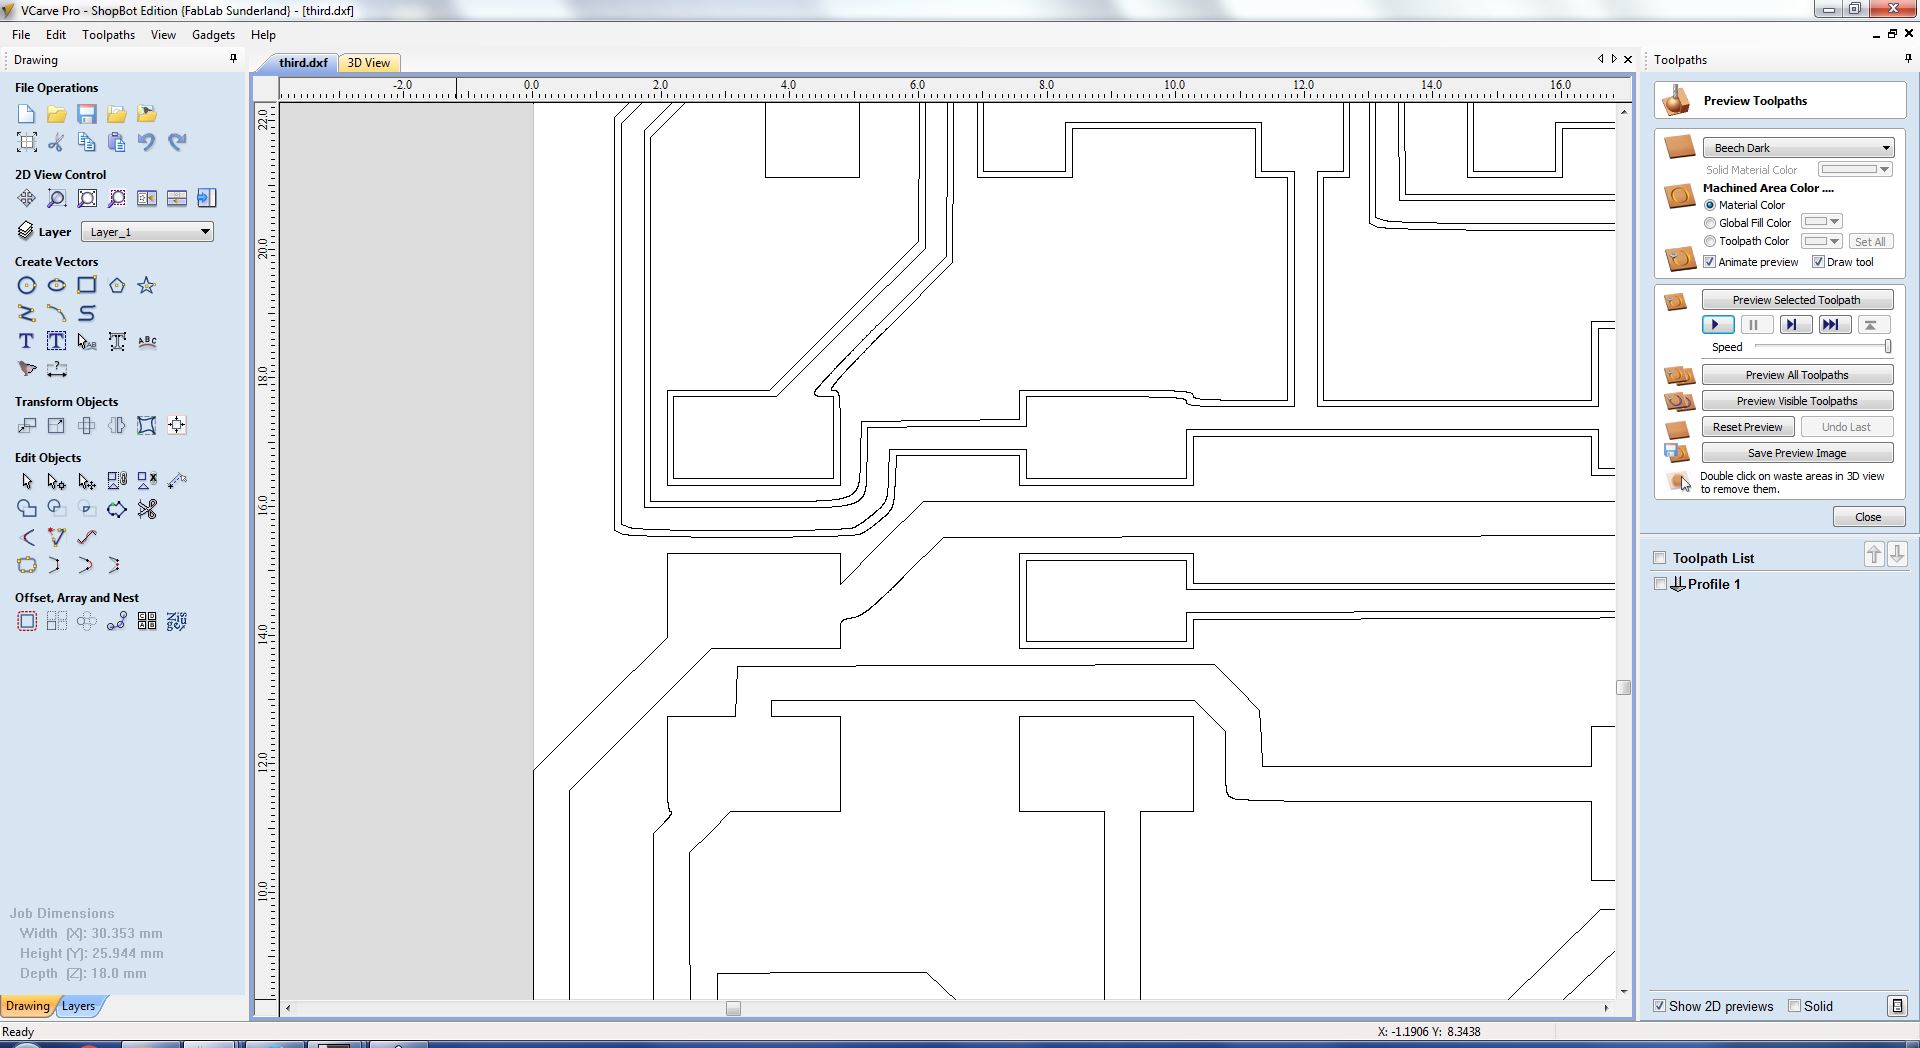Click the Scissors trim vectors tool
Viewport: 1920px width, 1048px height.
pyautogui.click(x=147, y=510)
